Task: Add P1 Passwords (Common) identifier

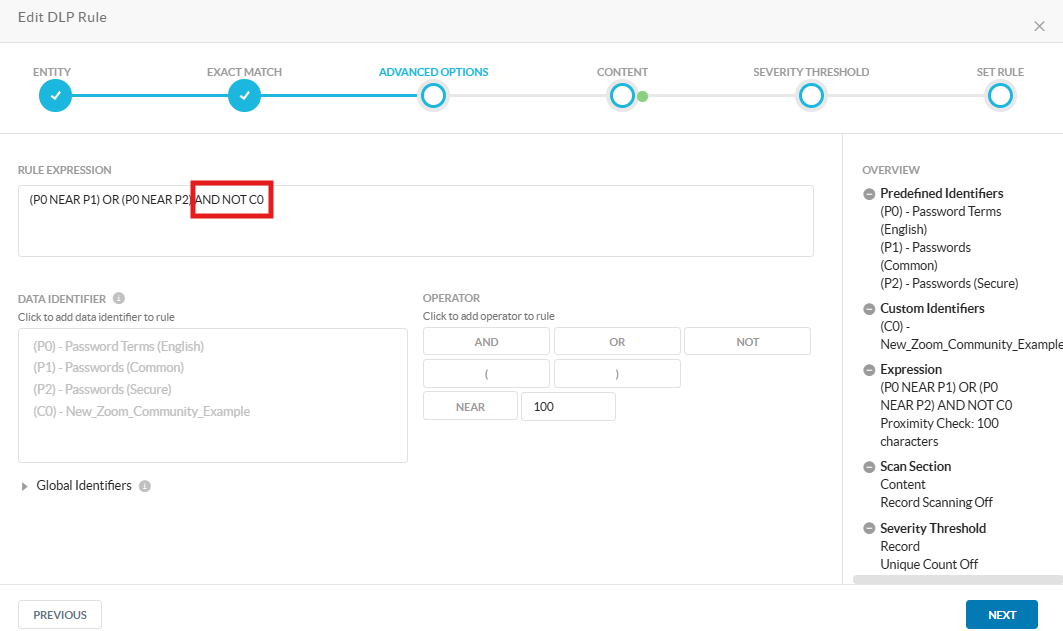Action: pyautogui.click(x=108, y=367)
